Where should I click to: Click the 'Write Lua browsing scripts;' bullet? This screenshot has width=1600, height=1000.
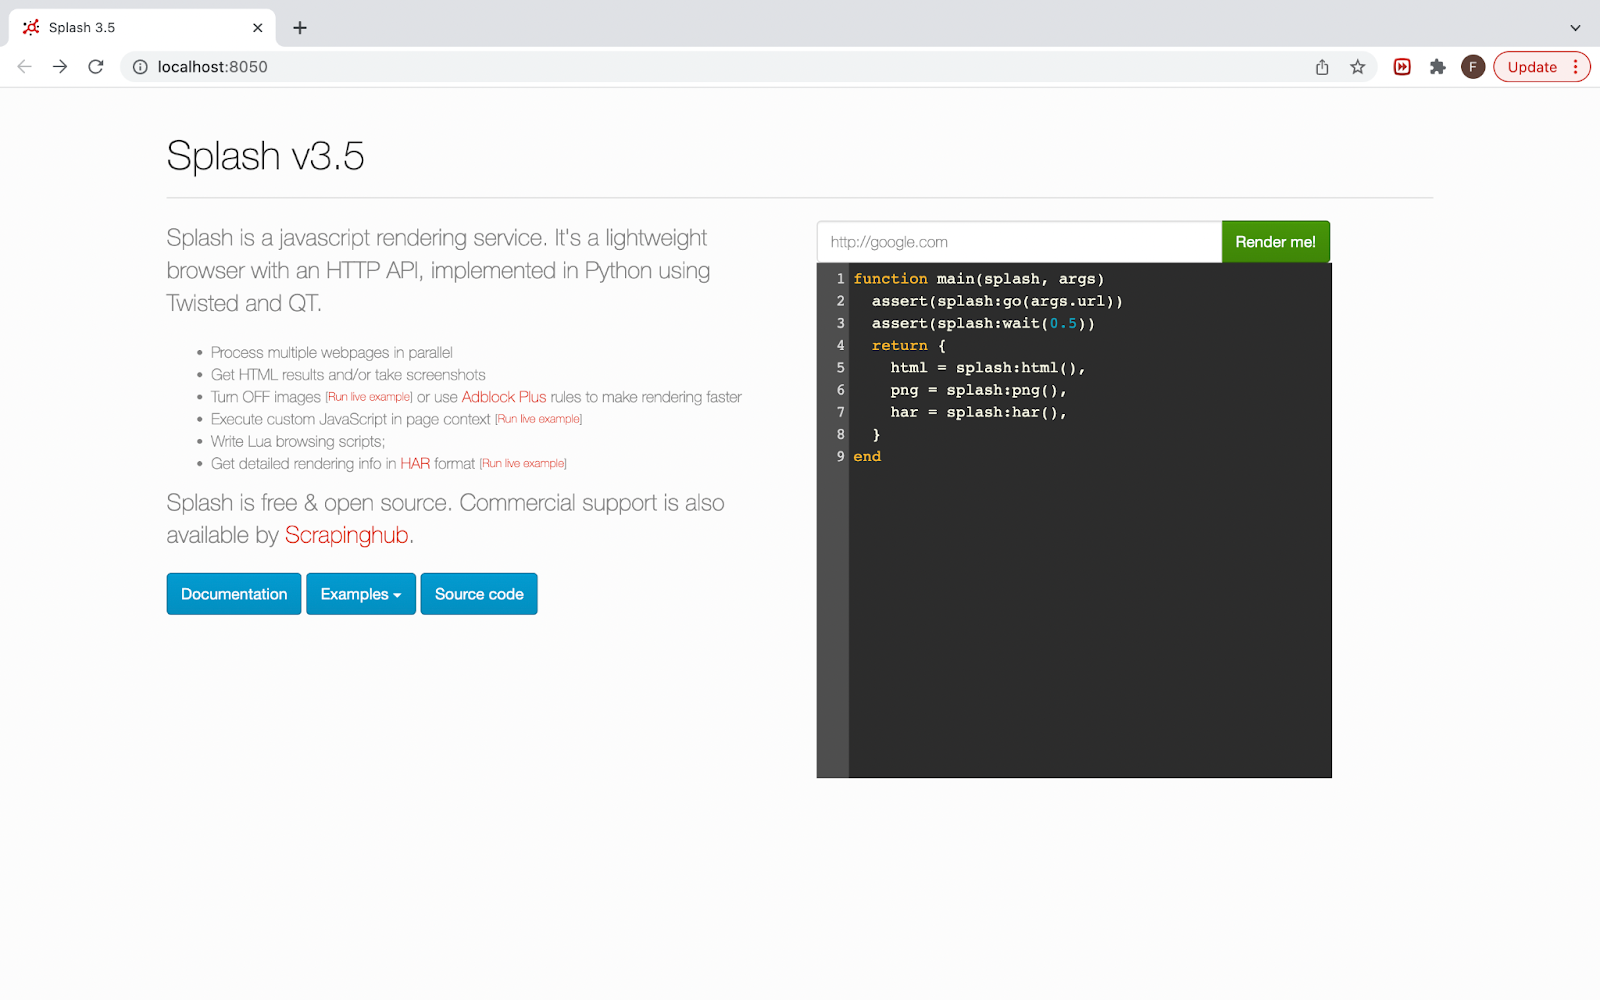298,441
